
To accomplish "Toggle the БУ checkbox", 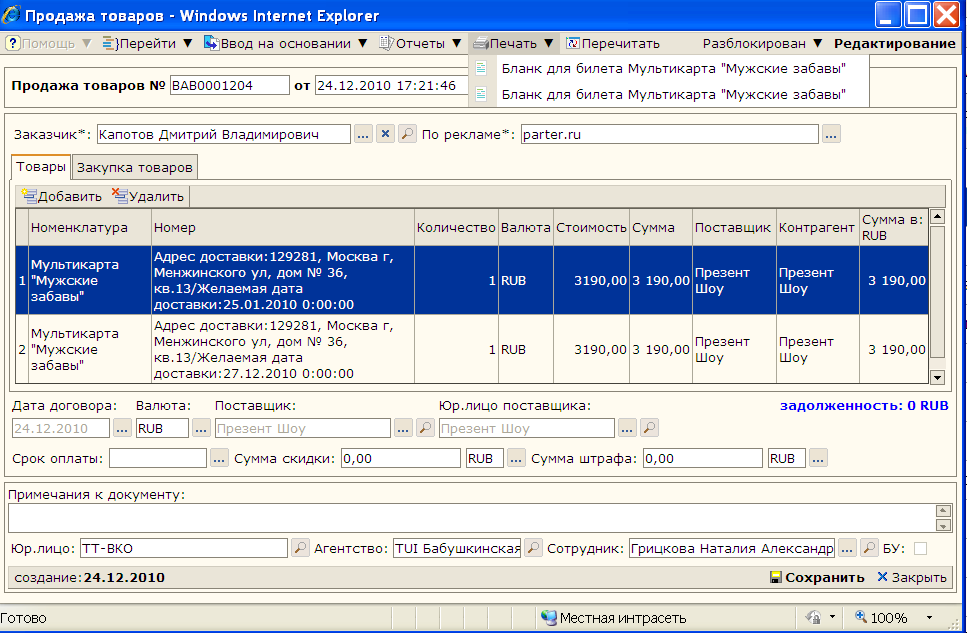I will pos(920,548).
